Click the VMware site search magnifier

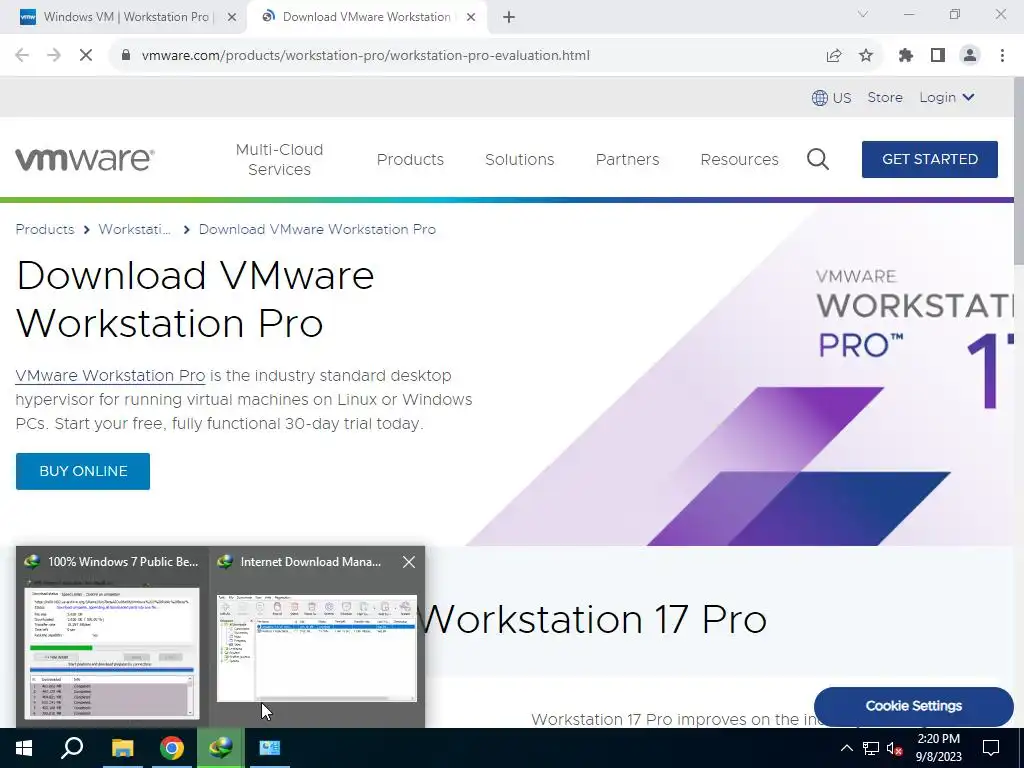pyautogui.click(x=818, y=159)
